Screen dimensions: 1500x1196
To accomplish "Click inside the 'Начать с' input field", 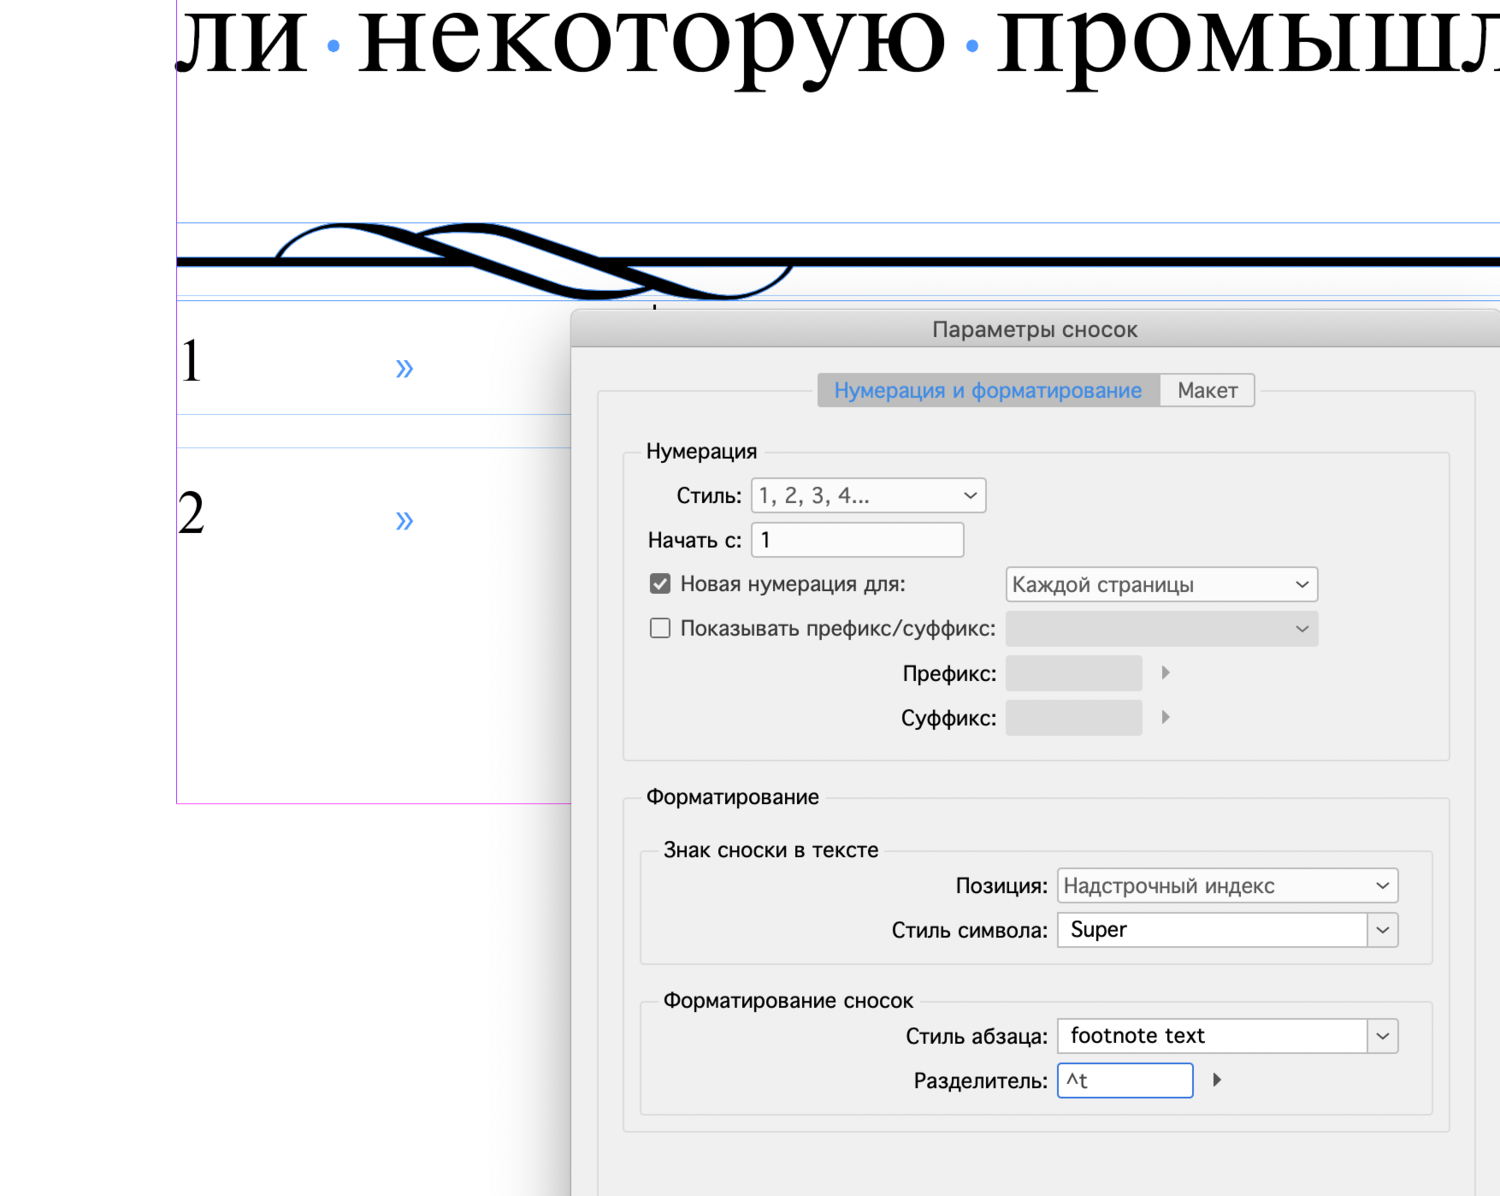I will point(856,539).
